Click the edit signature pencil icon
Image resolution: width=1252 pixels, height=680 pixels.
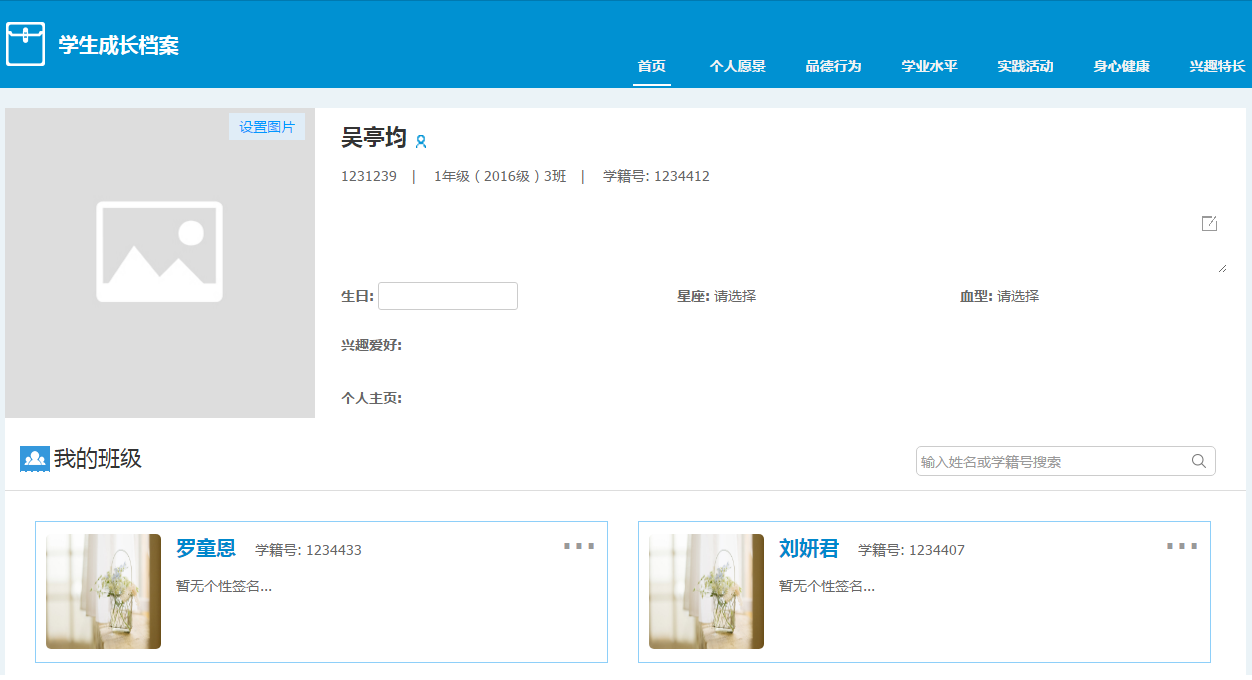(x=1209, y=223)
